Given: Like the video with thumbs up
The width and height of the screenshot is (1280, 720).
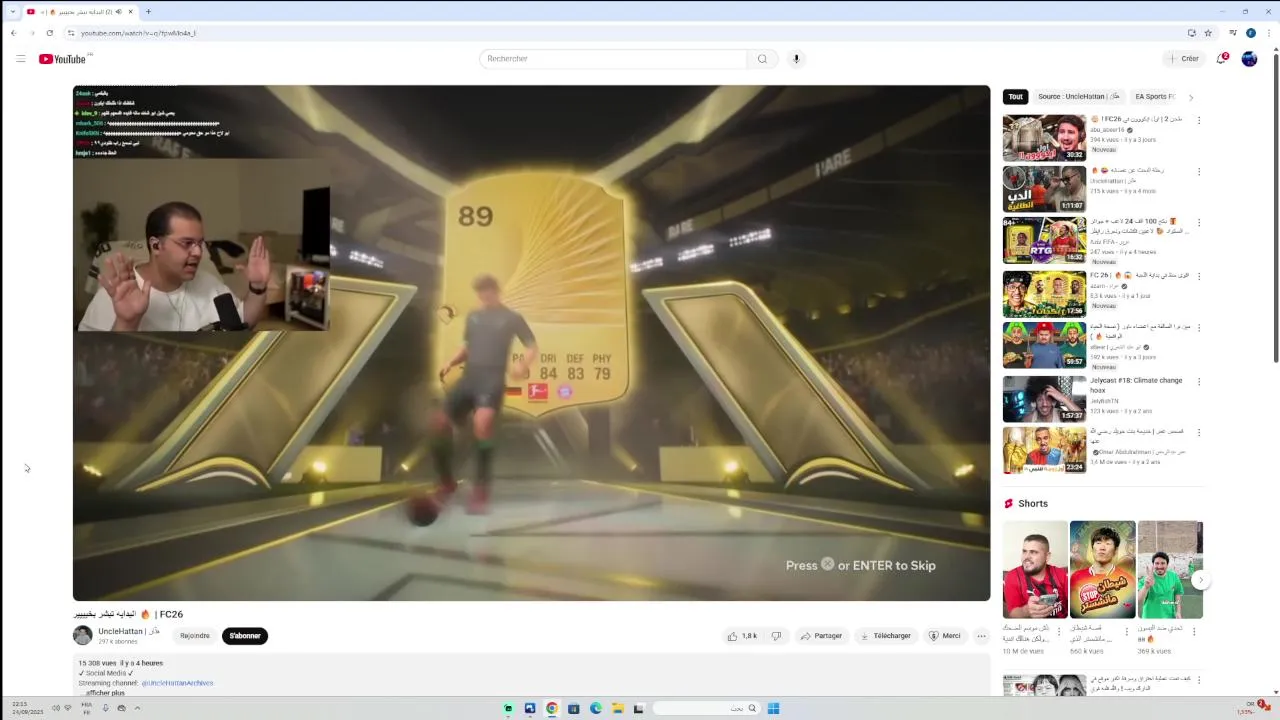Looking at the screenshot, I should (x=742, y=636).
